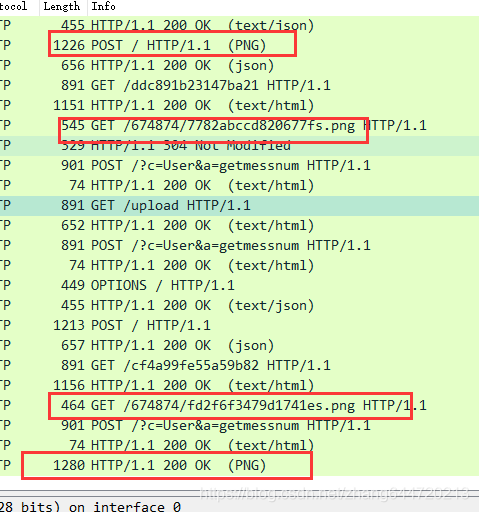This screenshot has height=512, width=479.
Task: Select the 891-length POST /?c=User&a=getmessnum packet
Action: [x=239, y=246]
